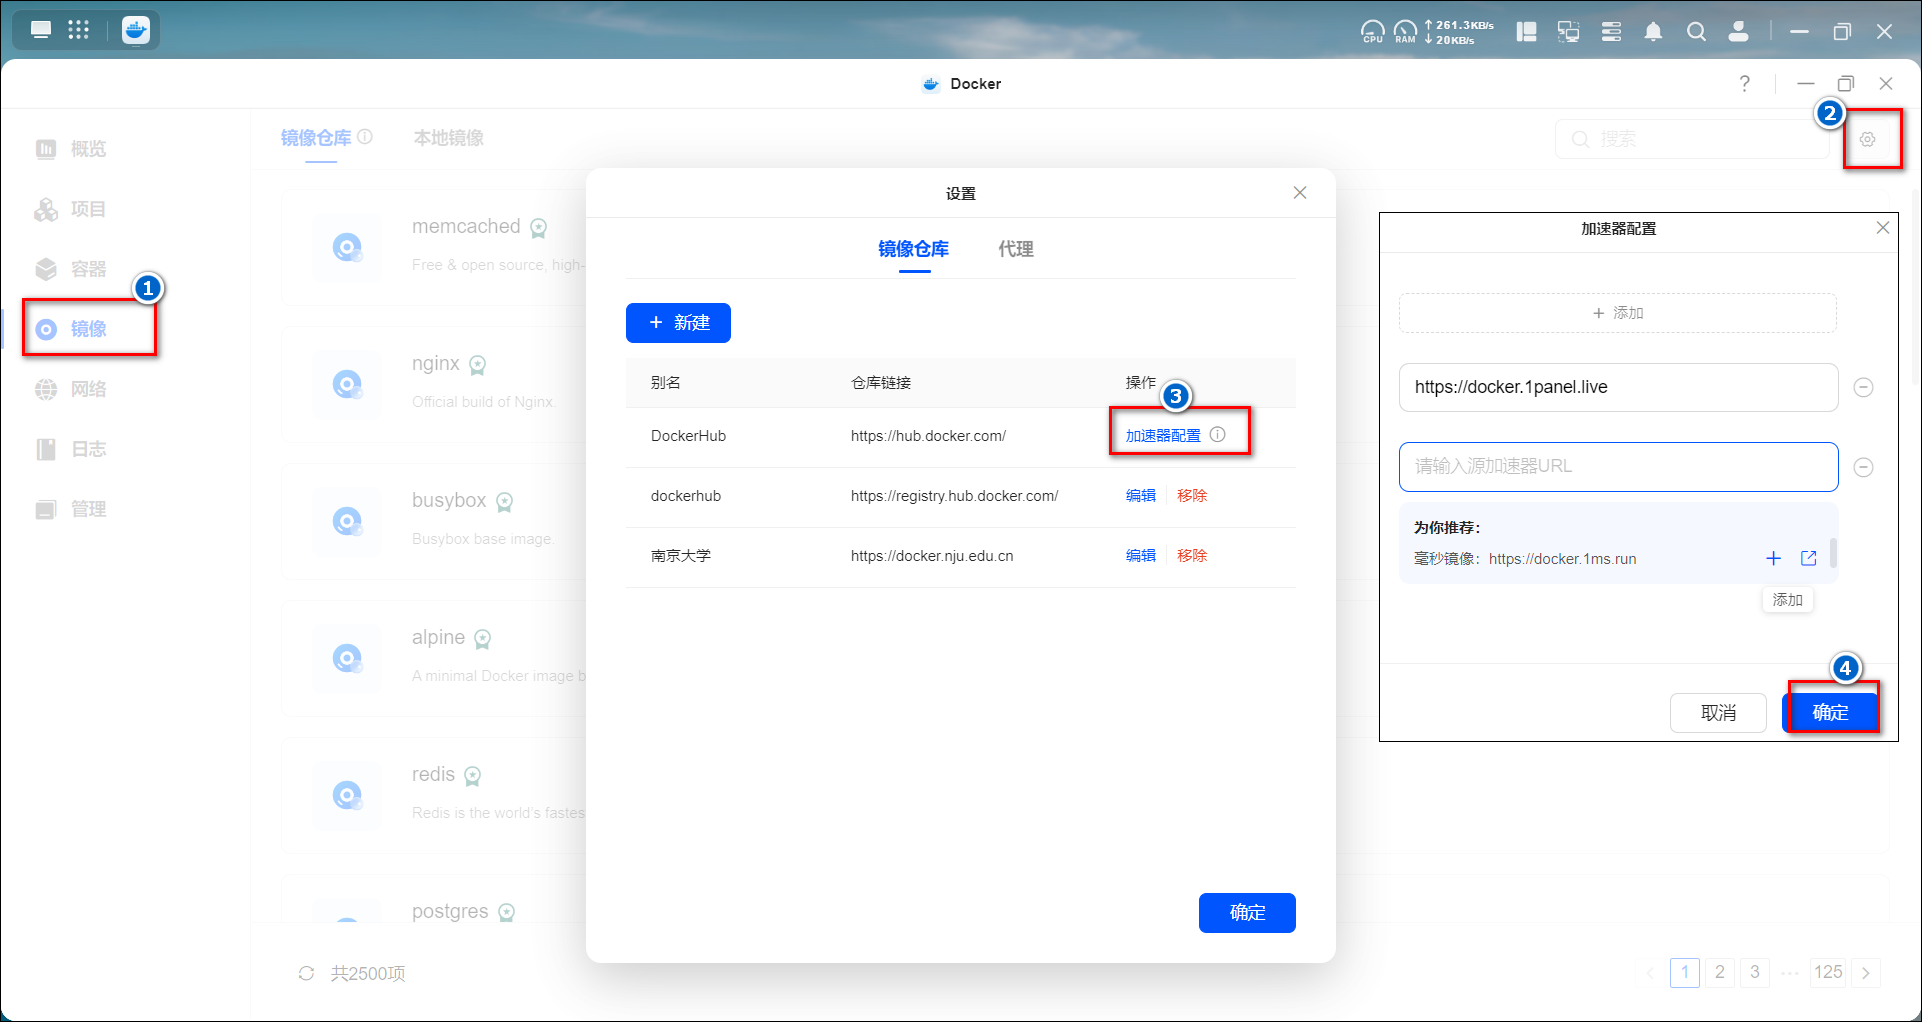Click the 新建 button
The width and height of the screenshot is (1922, 1022).
coord(678,323)
